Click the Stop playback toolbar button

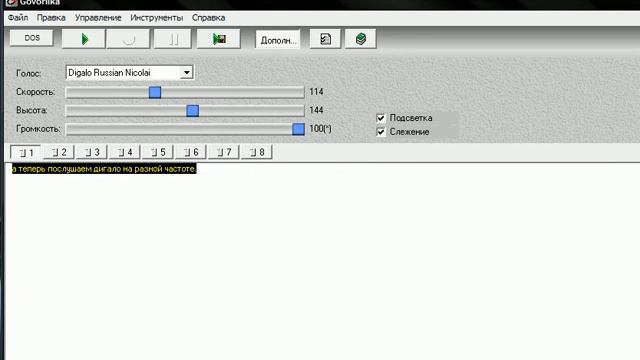128,39
